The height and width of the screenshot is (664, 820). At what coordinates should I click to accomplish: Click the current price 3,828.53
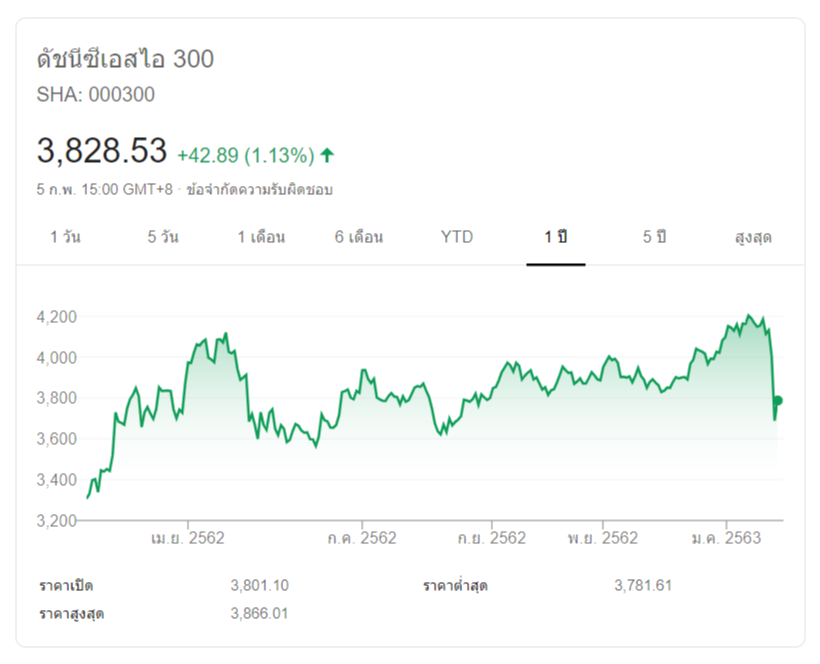[x=102, y=151]
